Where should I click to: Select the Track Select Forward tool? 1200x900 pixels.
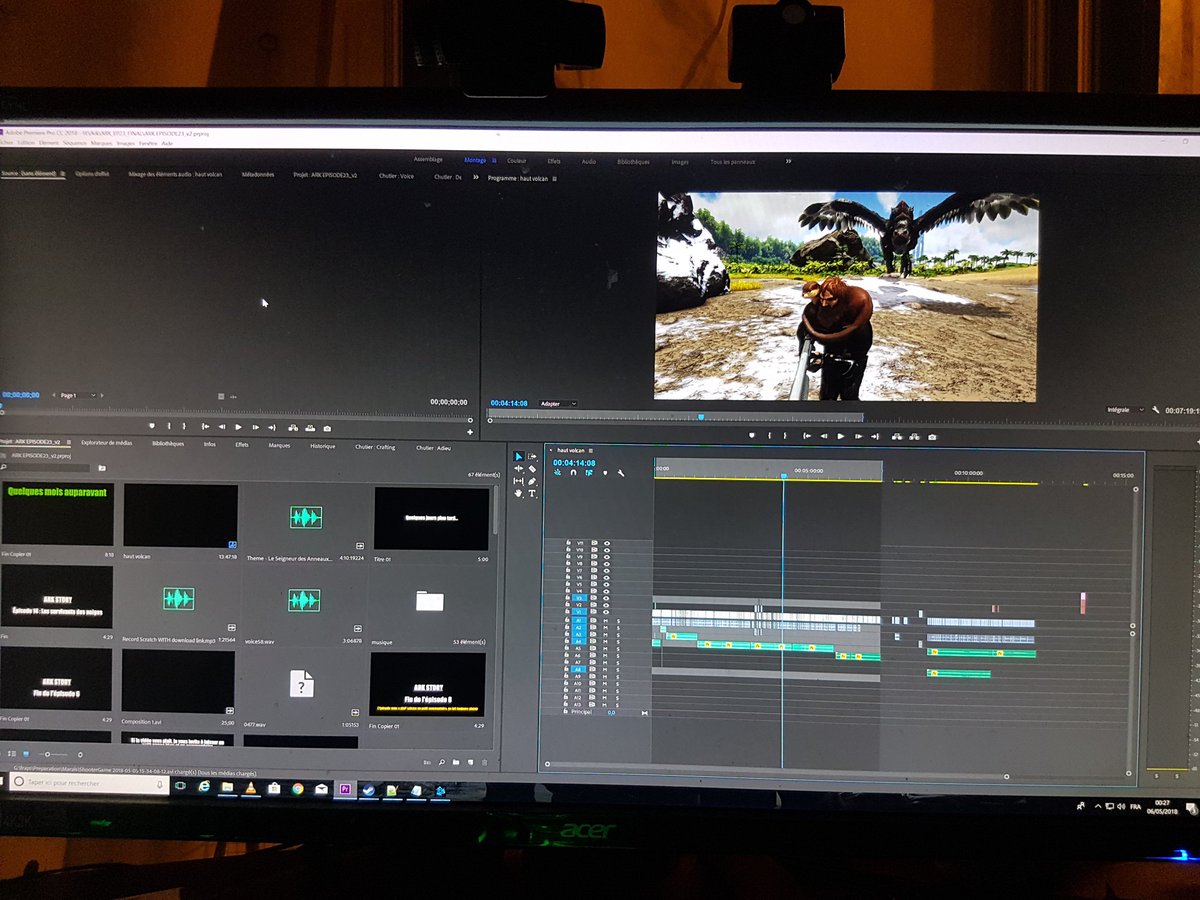tap(532, 456)
